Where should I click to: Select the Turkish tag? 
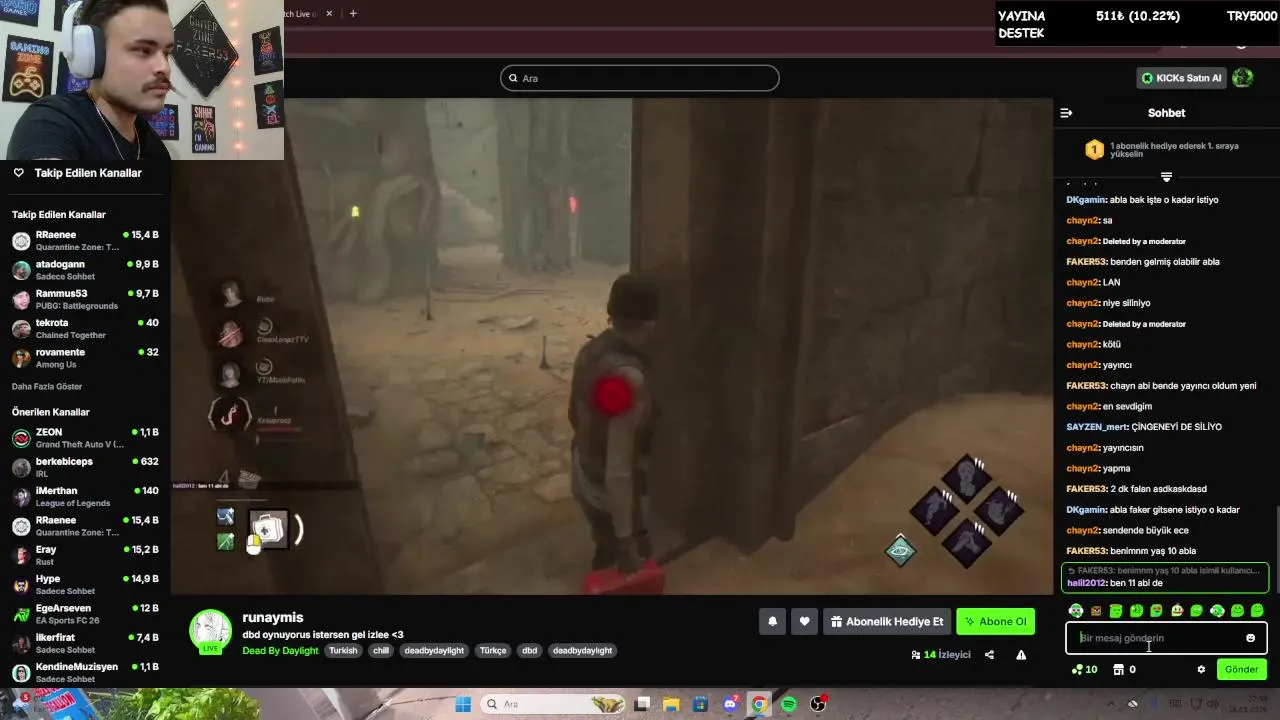tap(343, 650)
